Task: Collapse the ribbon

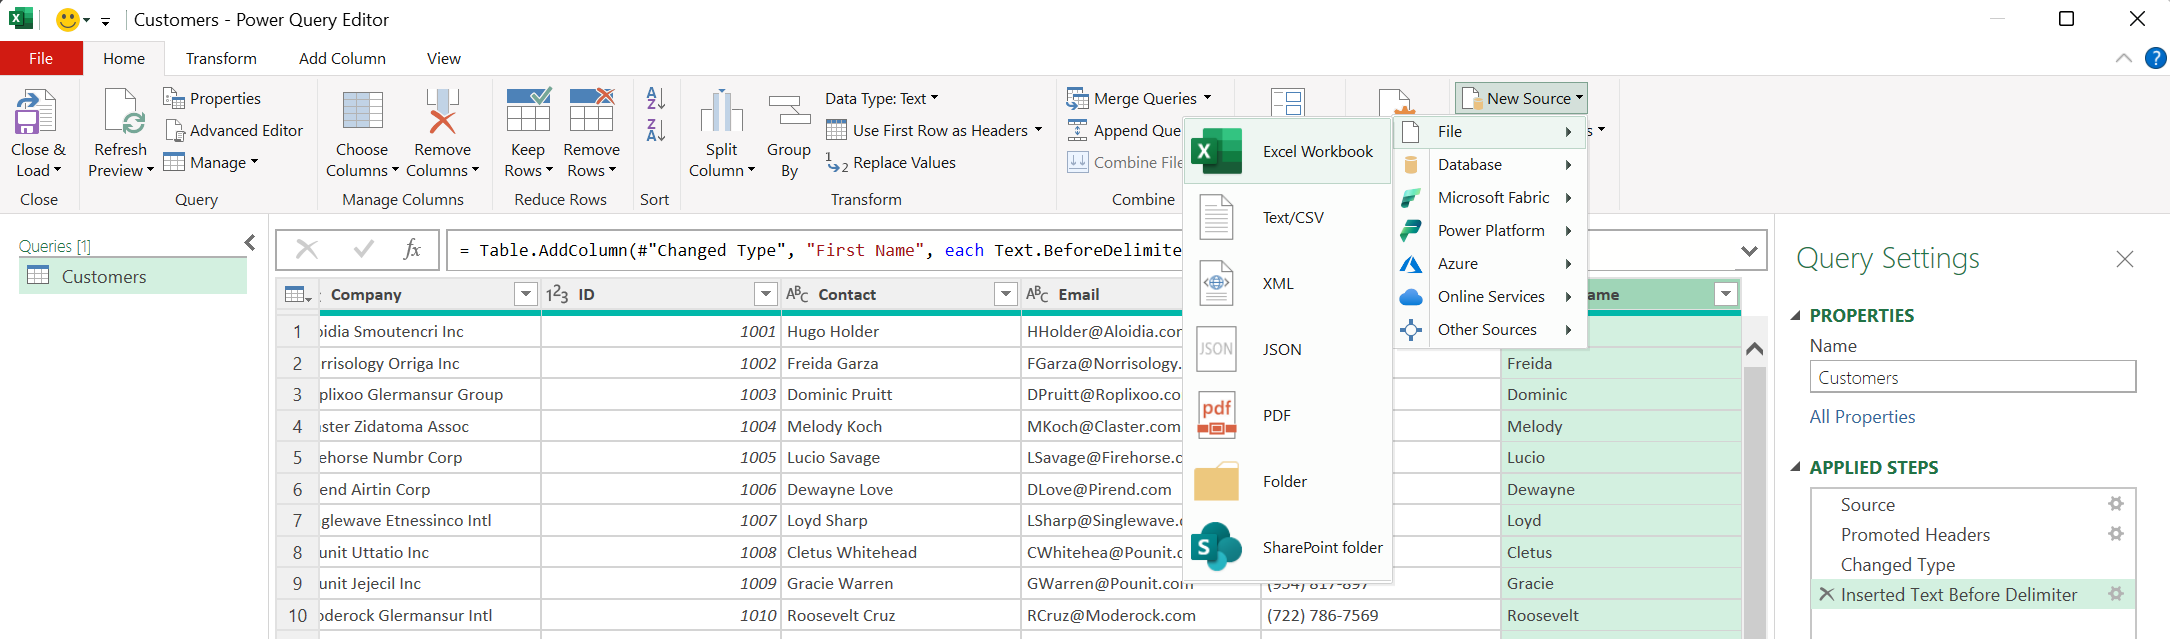Action: click(x=2124, y=58)
